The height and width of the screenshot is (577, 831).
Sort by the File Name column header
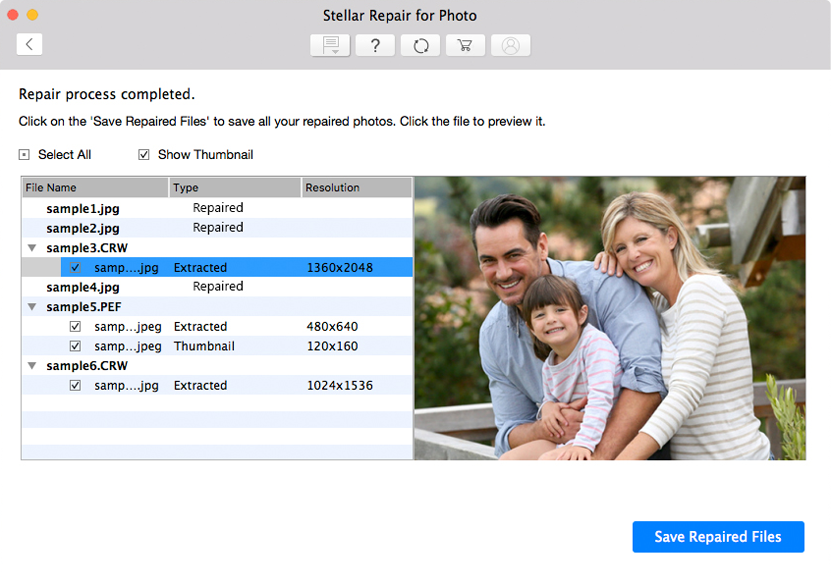pyautogui.click(x=95, y=188)
